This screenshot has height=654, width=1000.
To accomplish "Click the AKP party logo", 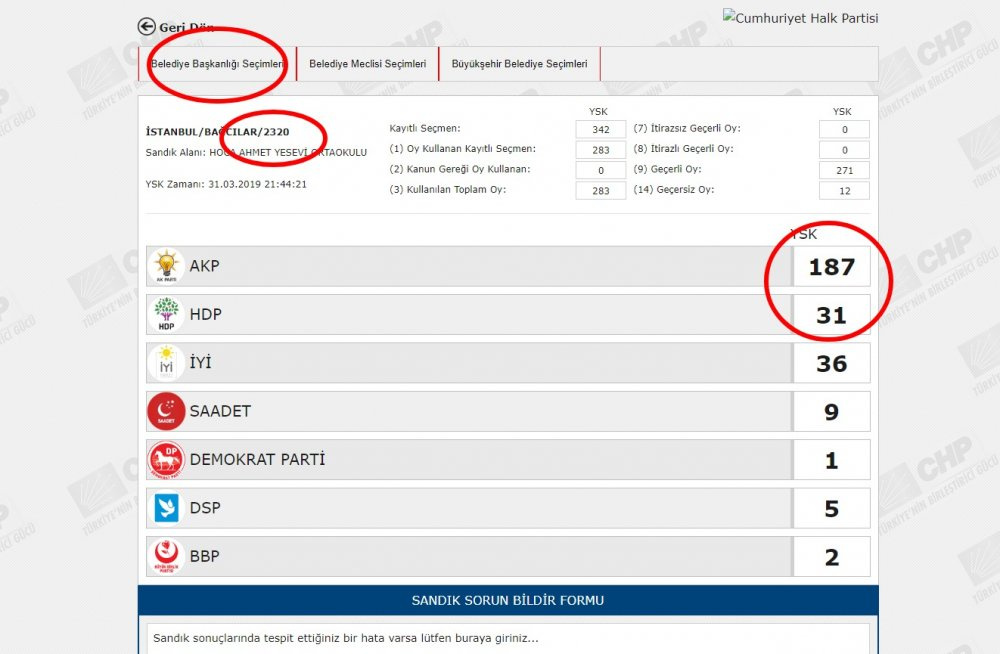I will click(166, 266).
